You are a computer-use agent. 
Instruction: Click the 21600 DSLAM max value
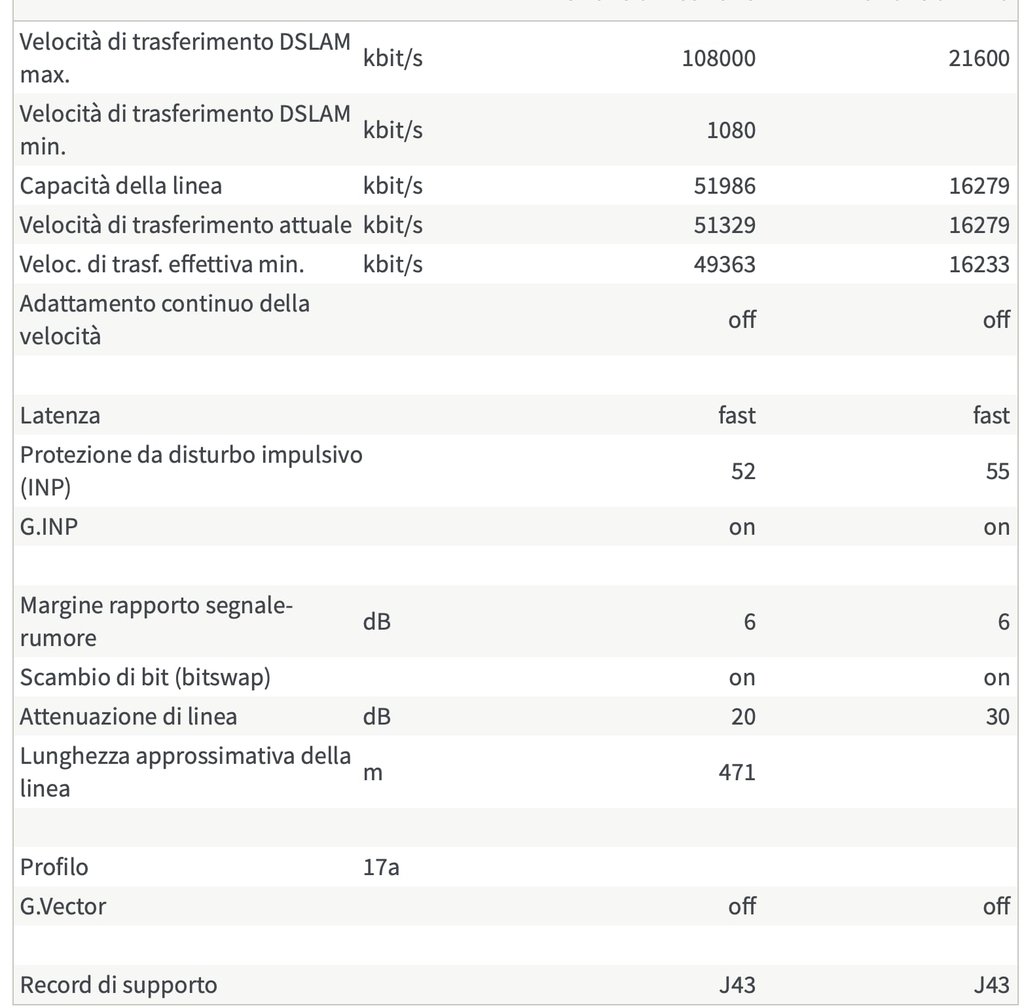[x=978, y=58]
